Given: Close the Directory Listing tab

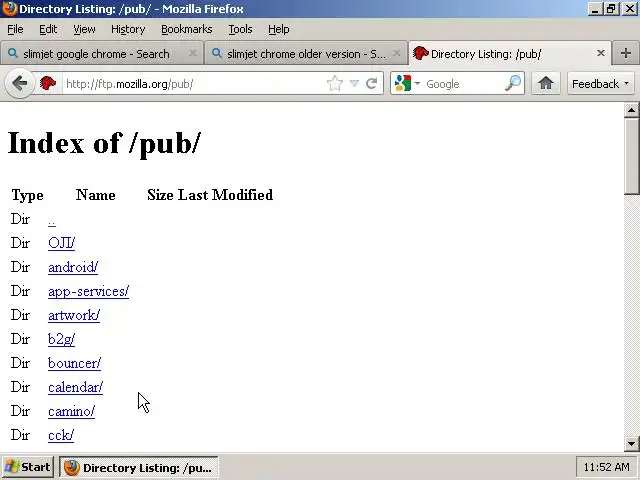Looking at the screenshot, I should 600,53.
